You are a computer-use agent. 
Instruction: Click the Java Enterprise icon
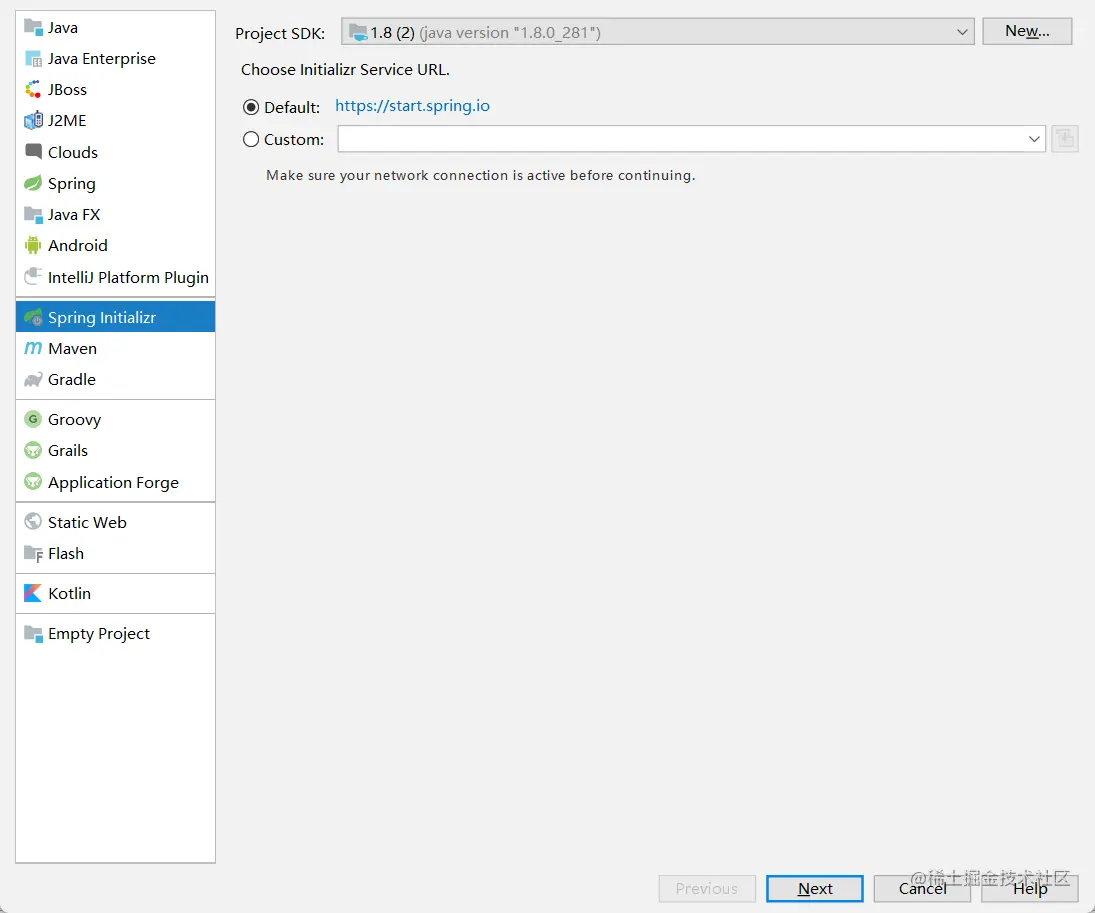pyautogui.click(x=33, y=59)
